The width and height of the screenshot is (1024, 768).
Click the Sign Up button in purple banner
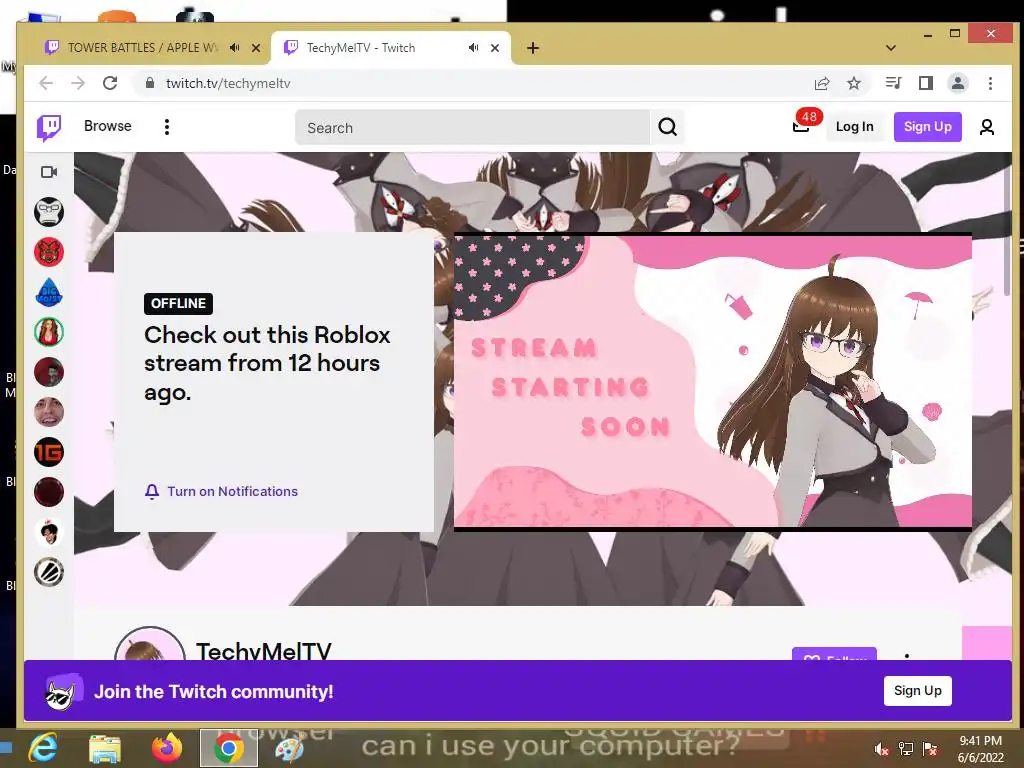coord(918,690)
